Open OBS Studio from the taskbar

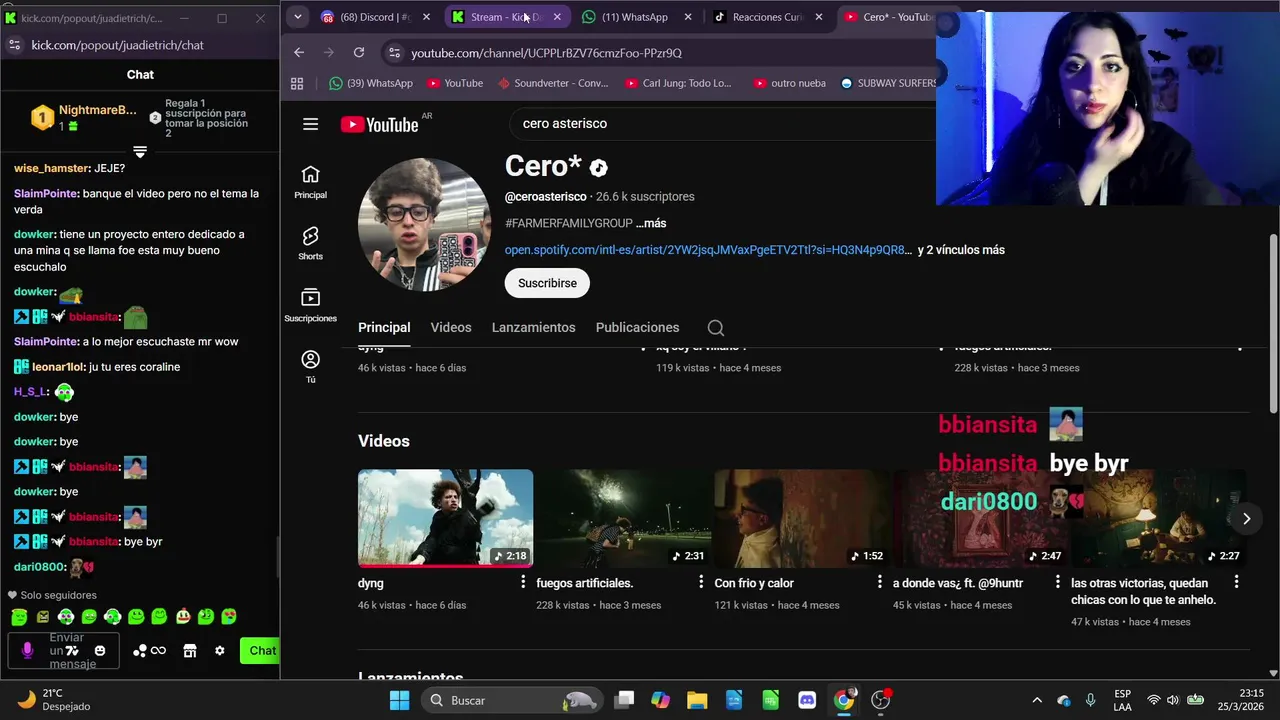[x=881, y=700]
